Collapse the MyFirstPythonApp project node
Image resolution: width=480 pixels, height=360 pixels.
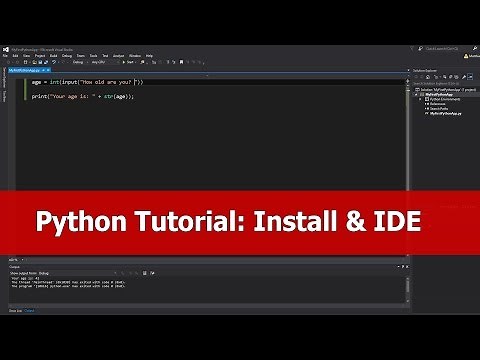tap(416, 95)
